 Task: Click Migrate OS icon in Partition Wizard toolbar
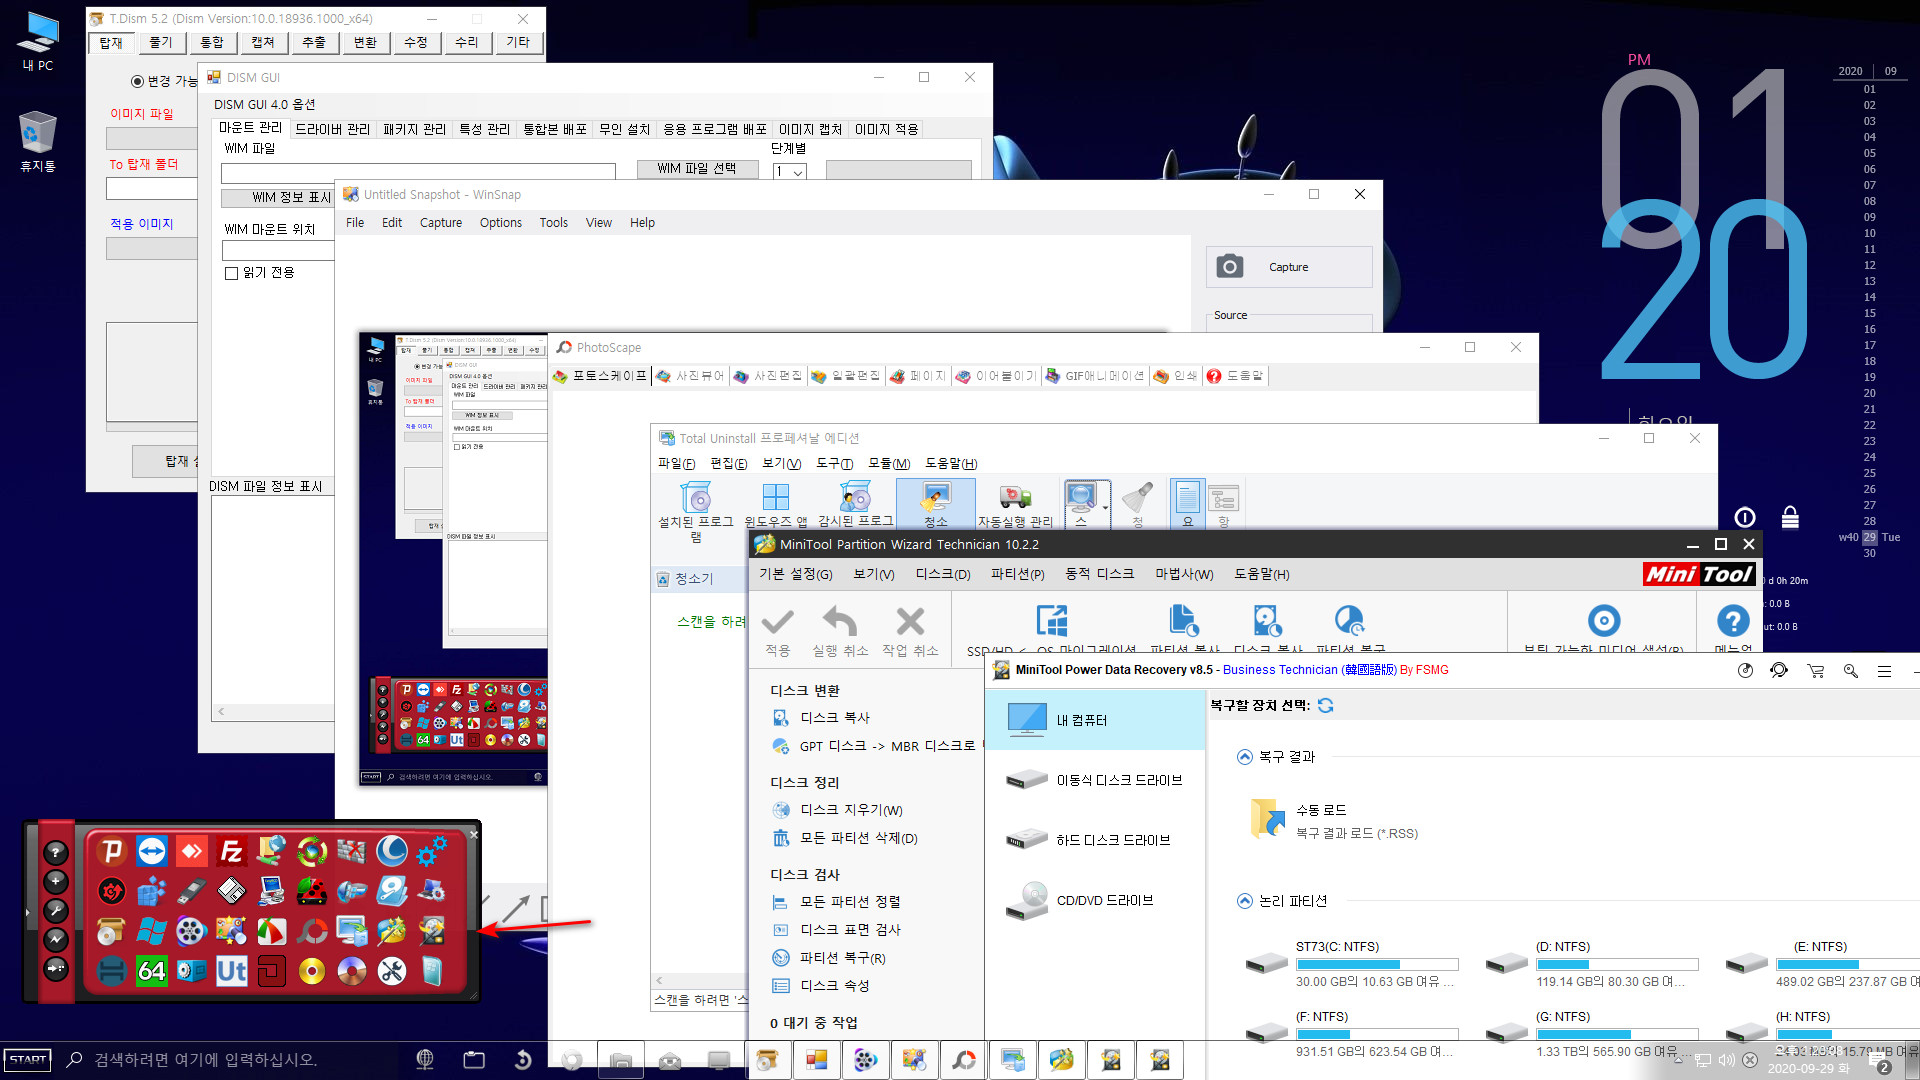point(1051,620)
